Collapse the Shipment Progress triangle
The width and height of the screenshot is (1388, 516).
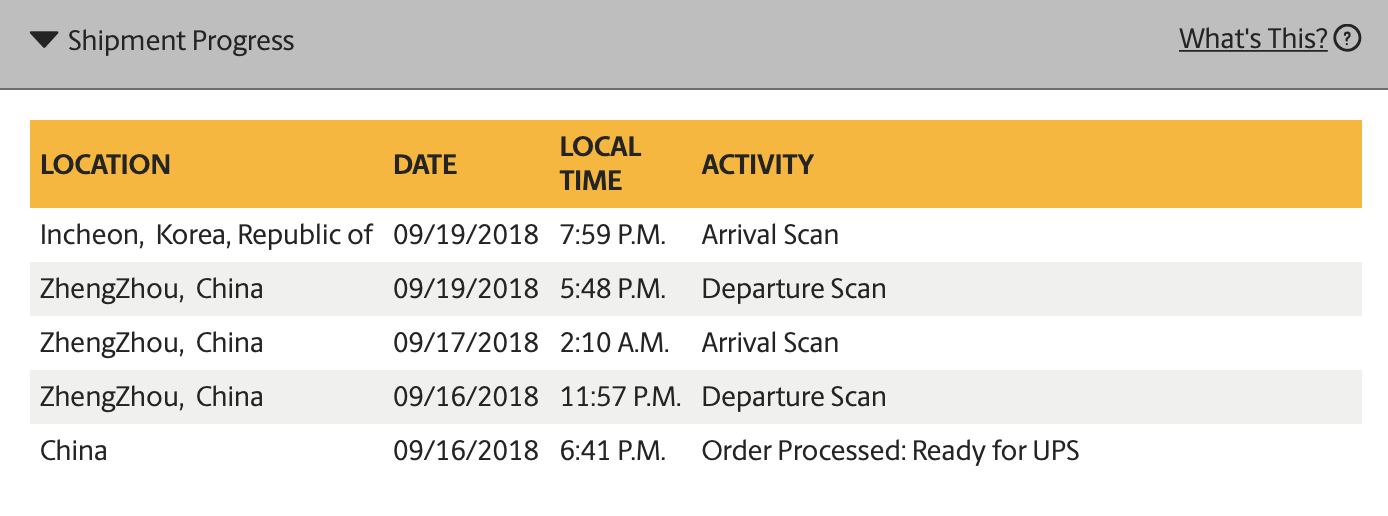[44, 41]
